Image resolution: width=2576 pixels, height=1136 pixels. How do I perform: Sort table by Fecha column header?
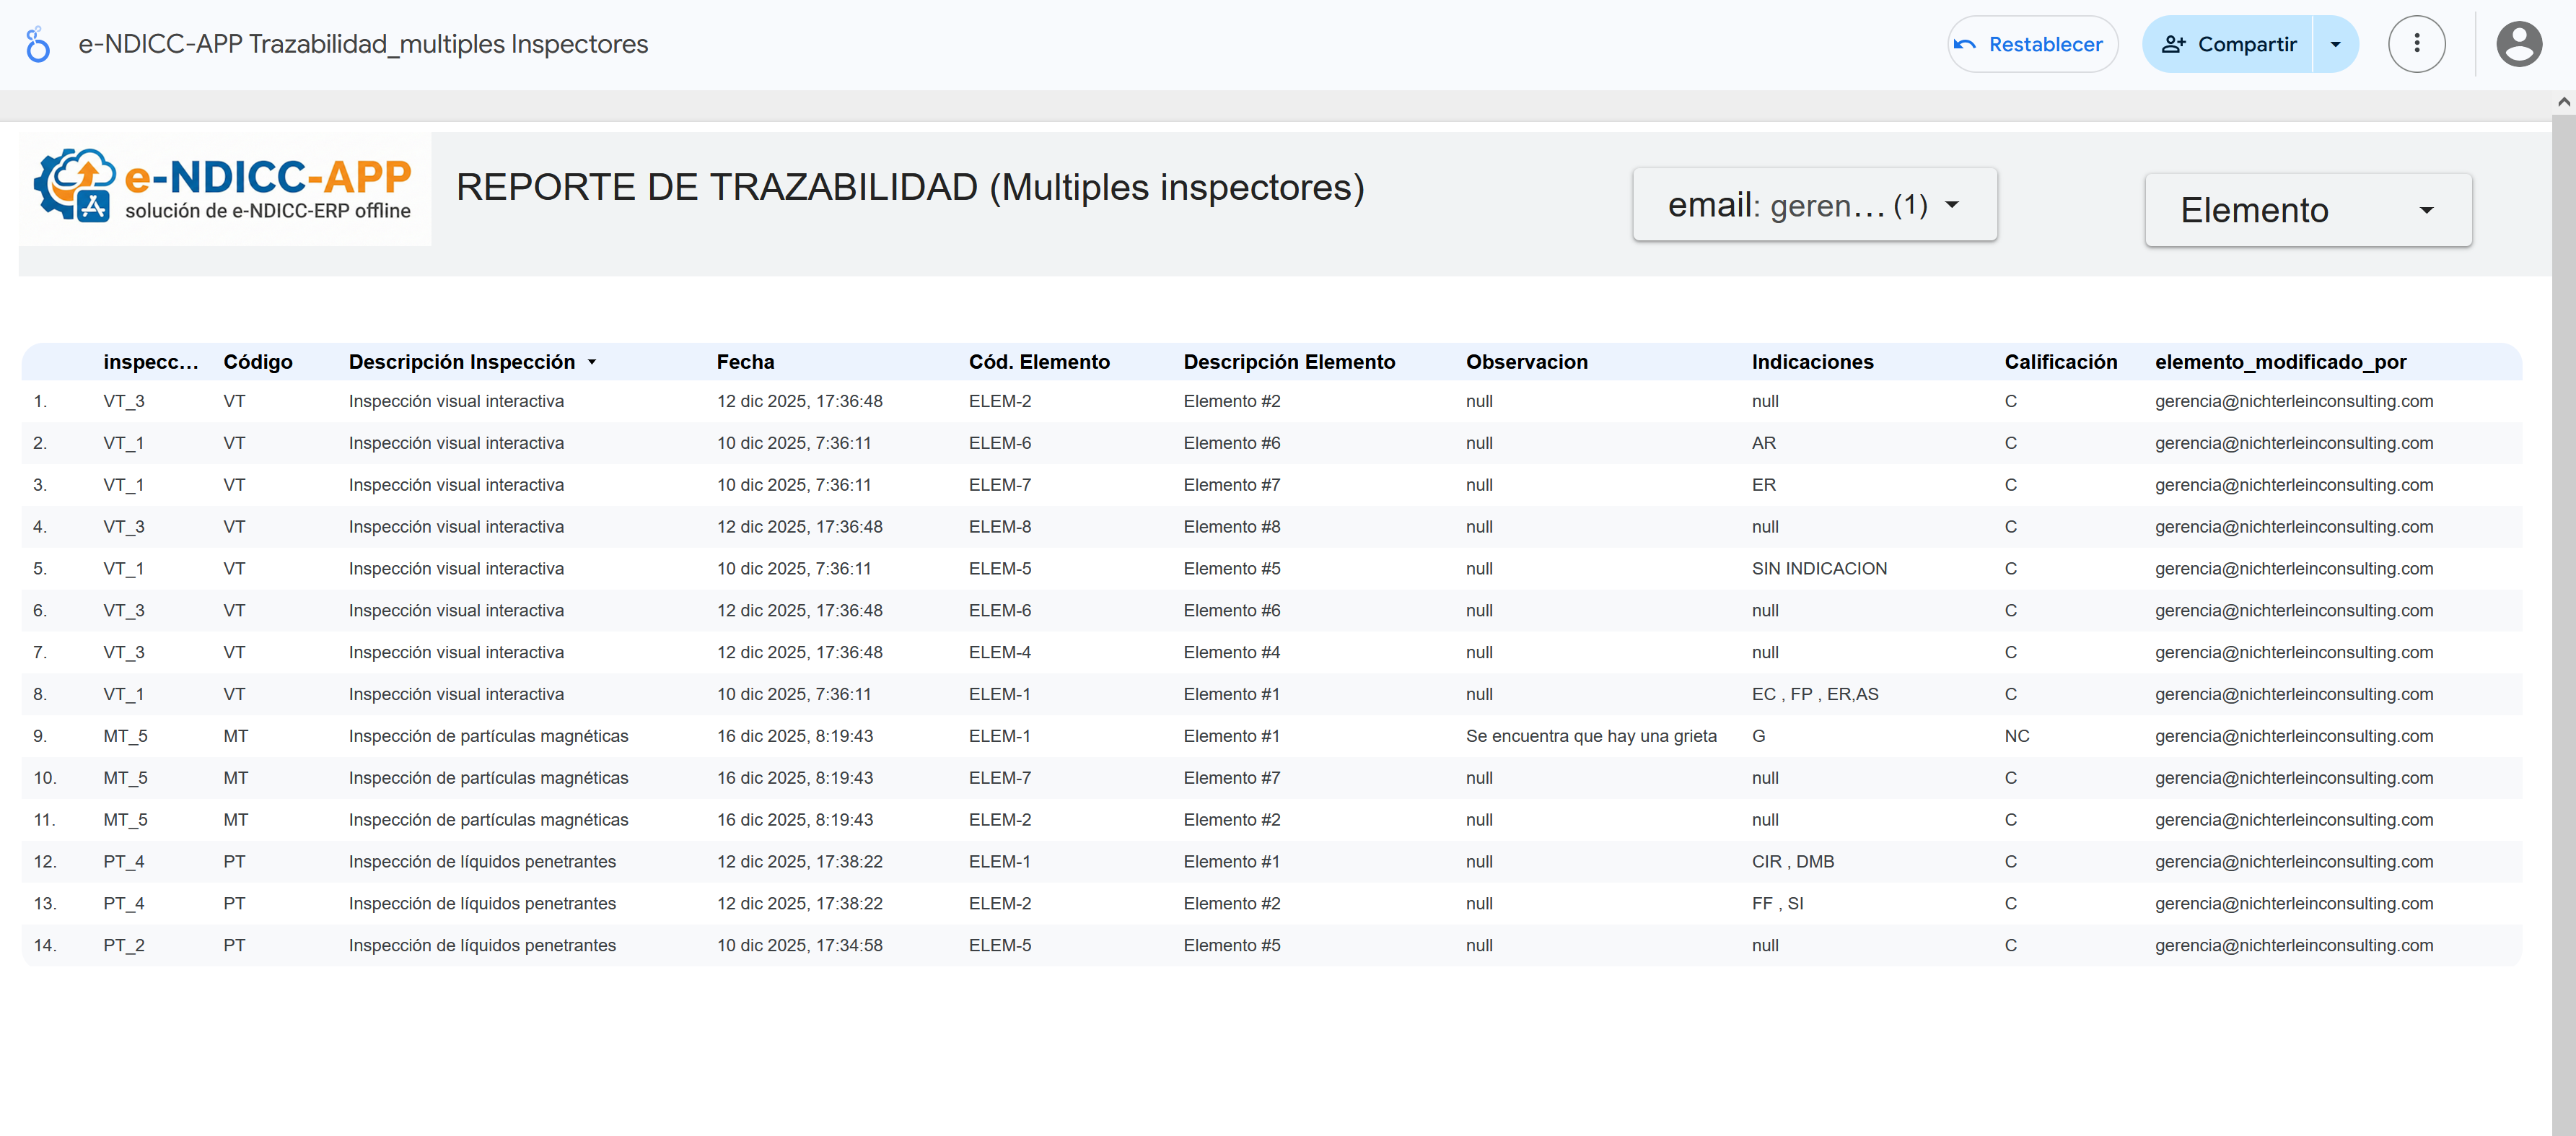(x=745, y=362)
